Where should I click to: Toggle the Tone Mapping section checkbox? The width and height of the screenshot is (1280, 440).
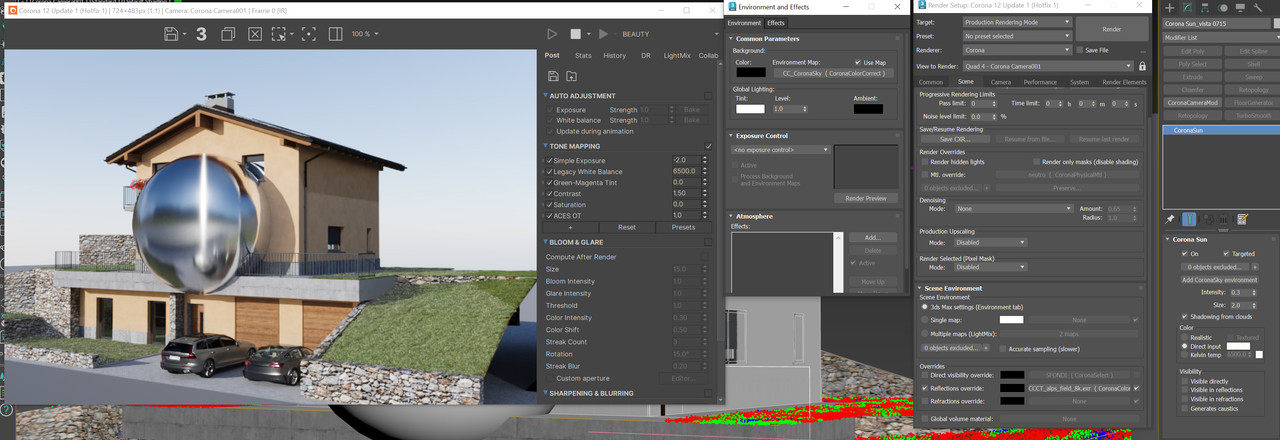(x=709, y=146)
